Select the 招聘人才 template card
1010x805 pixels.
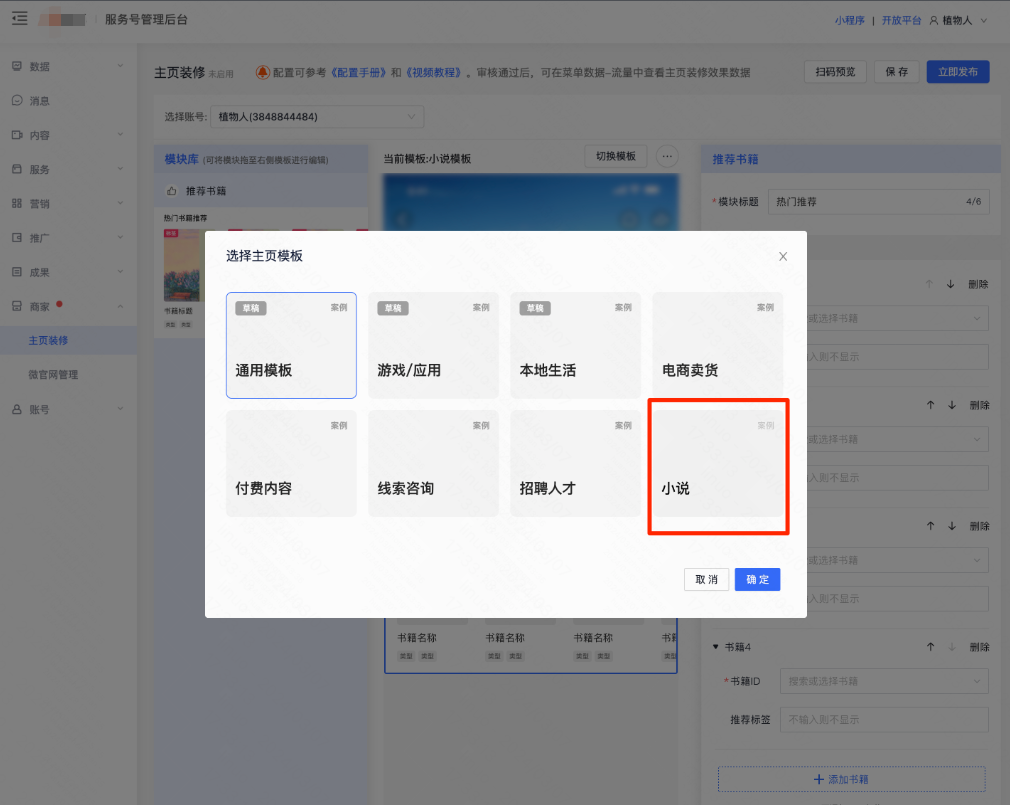point(575,465)
